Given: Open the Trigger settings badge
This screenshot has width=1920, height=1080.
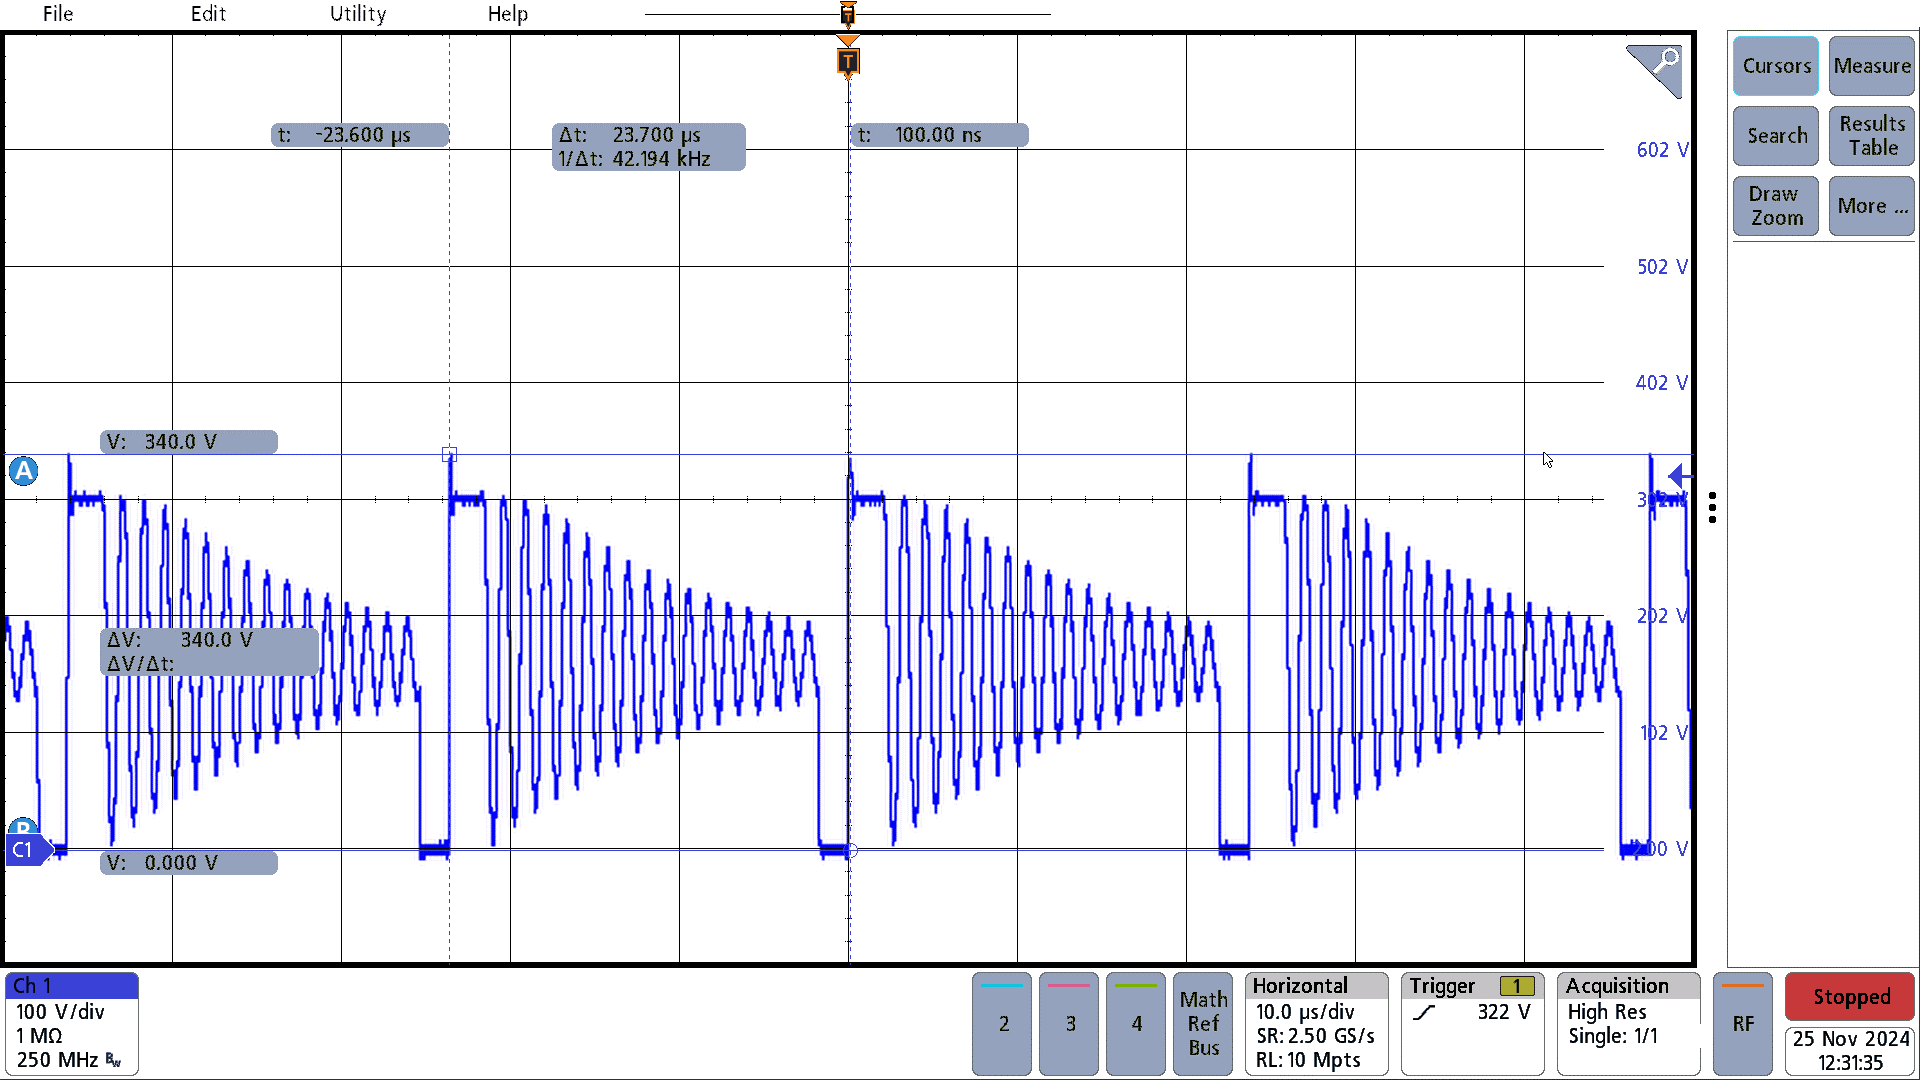Looking at the screenshot, I should pyautogui.click(x=1473, y=1024).
